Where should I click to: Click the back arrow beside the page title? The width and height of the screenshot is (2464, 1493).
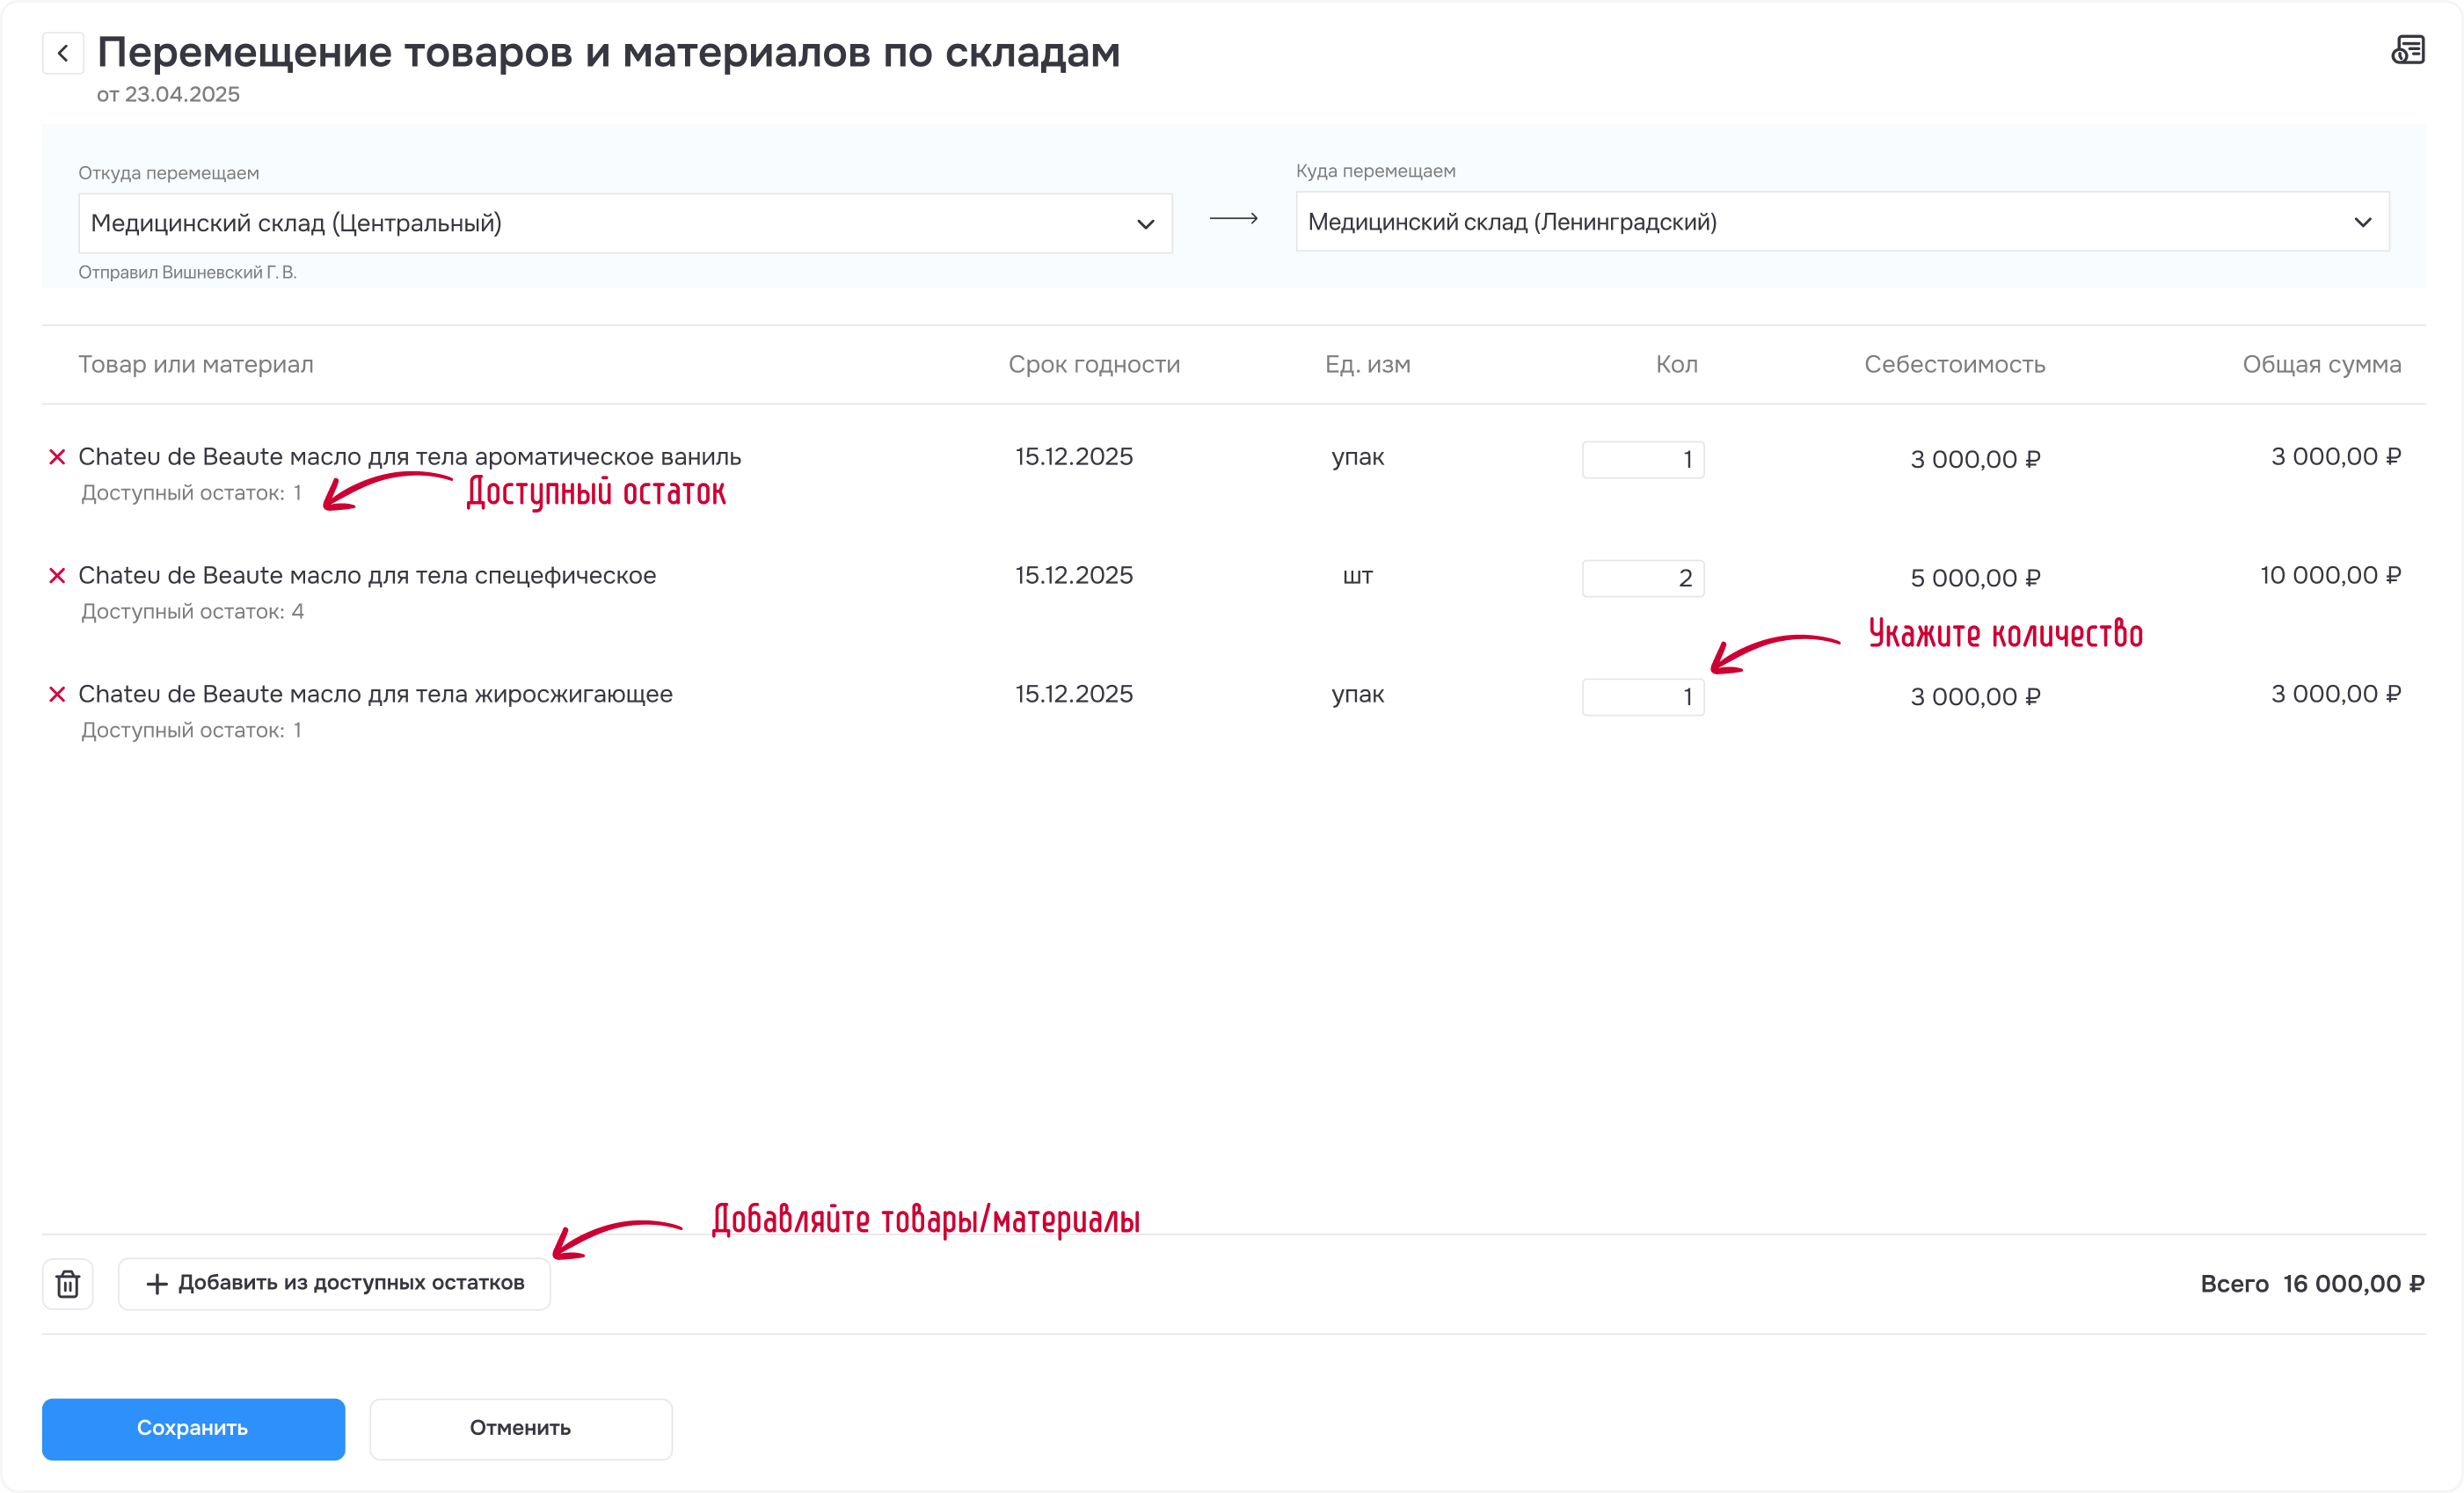click(x=62, y=53)
